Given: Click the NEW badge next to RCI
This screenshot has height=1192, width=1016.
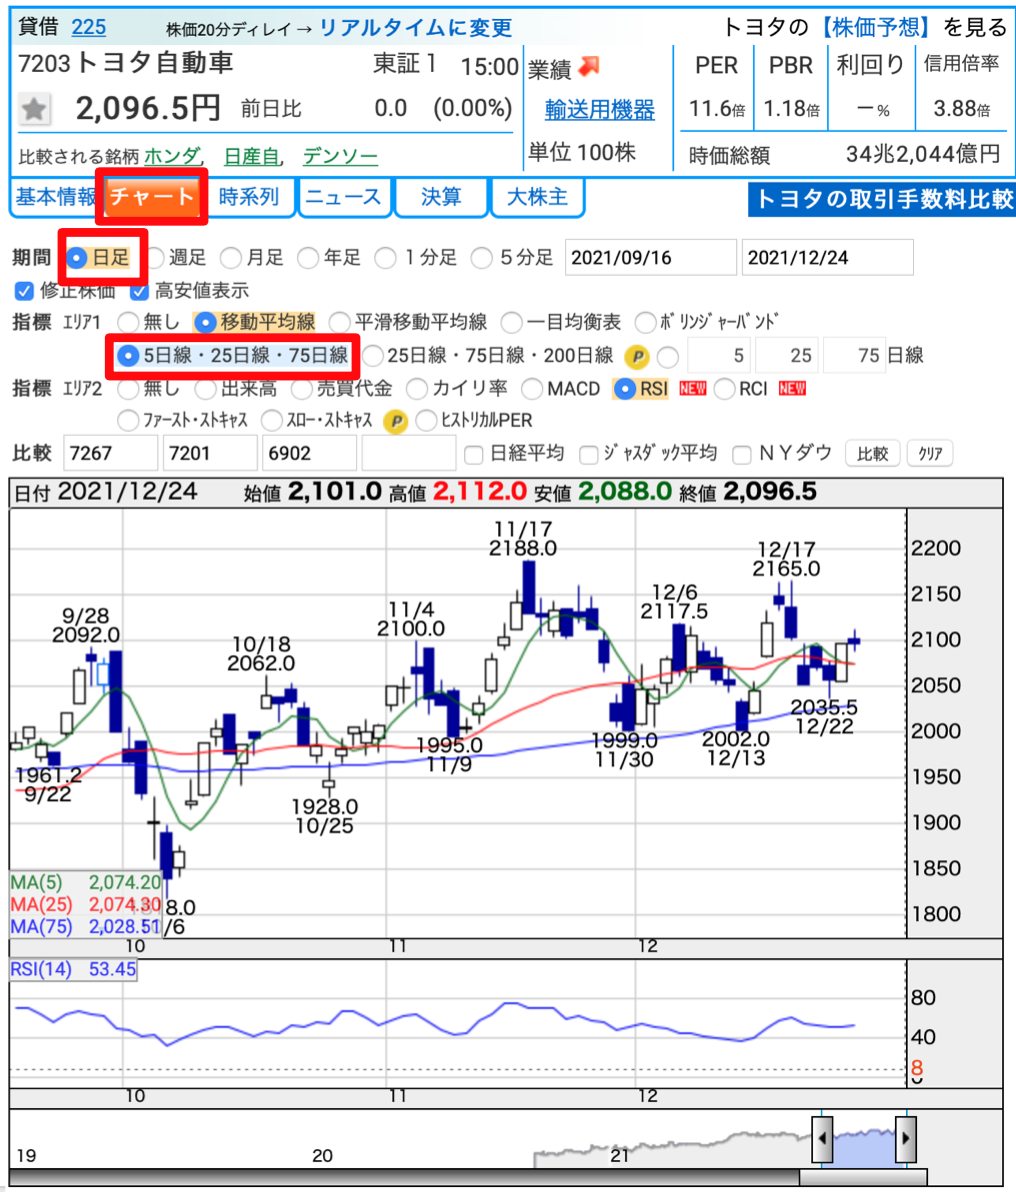Looking at the screenshot, I should pyautogui.click(x=792, y=388).
